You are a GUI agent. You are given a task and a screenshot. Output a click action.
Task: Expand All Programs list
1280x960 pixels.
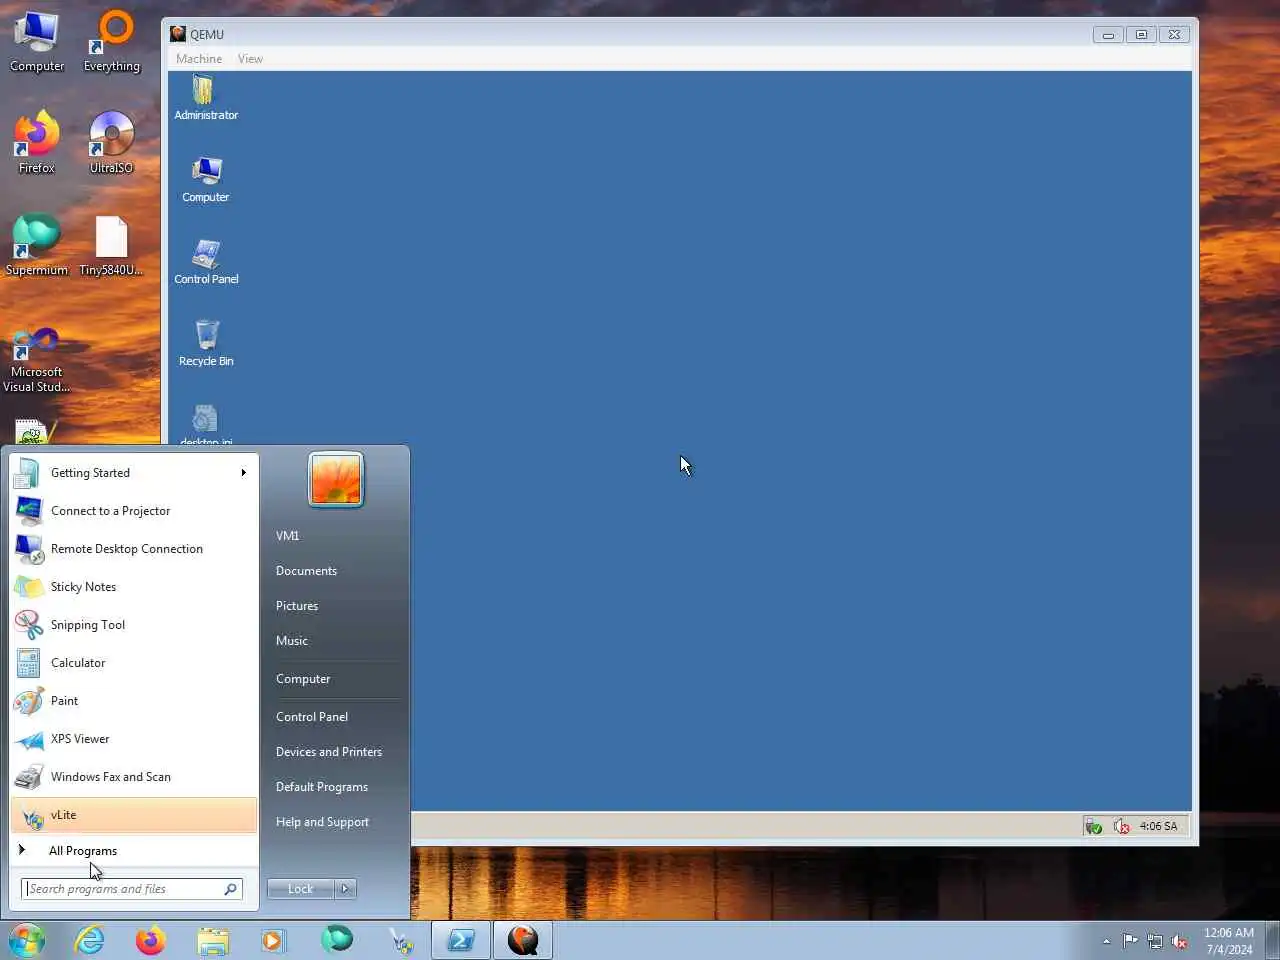134,851
